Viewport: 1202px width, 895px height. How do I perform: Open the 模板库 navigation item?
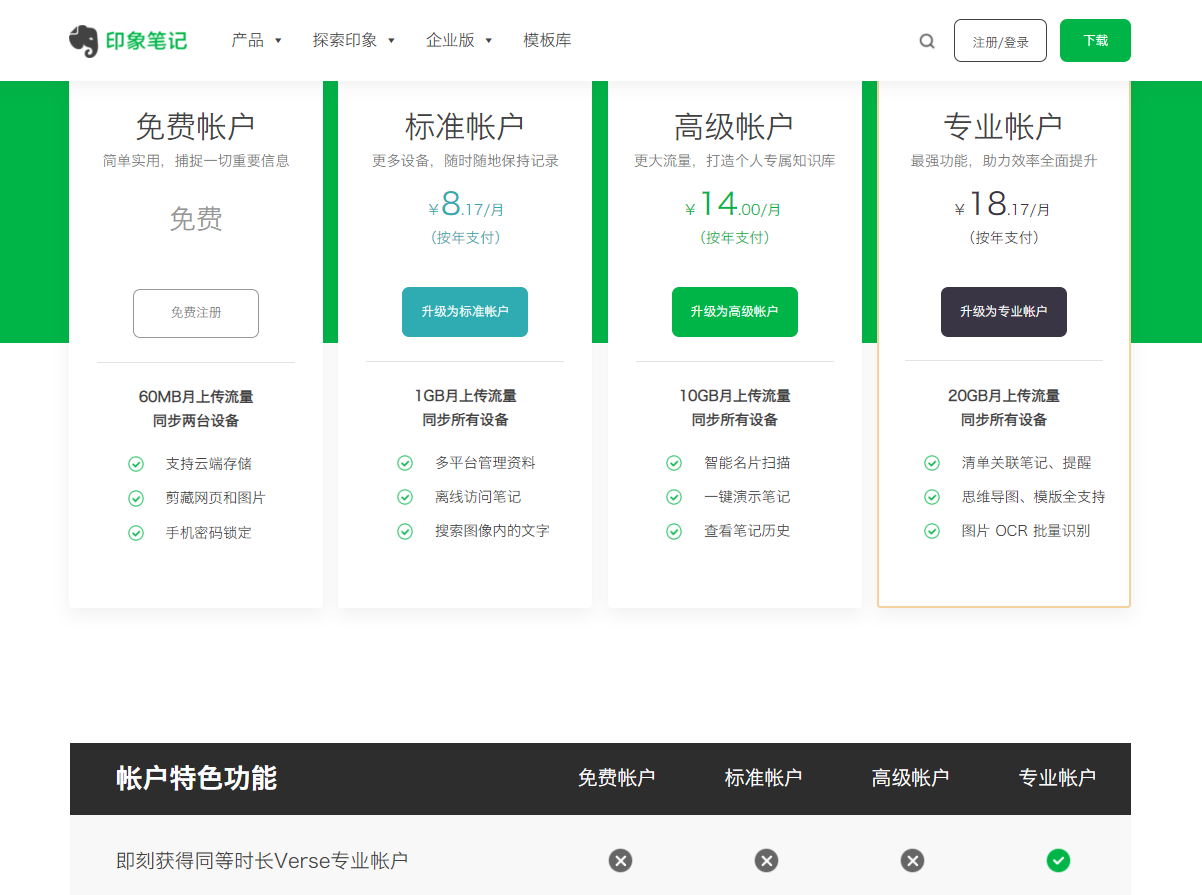[x=547, y=41]
